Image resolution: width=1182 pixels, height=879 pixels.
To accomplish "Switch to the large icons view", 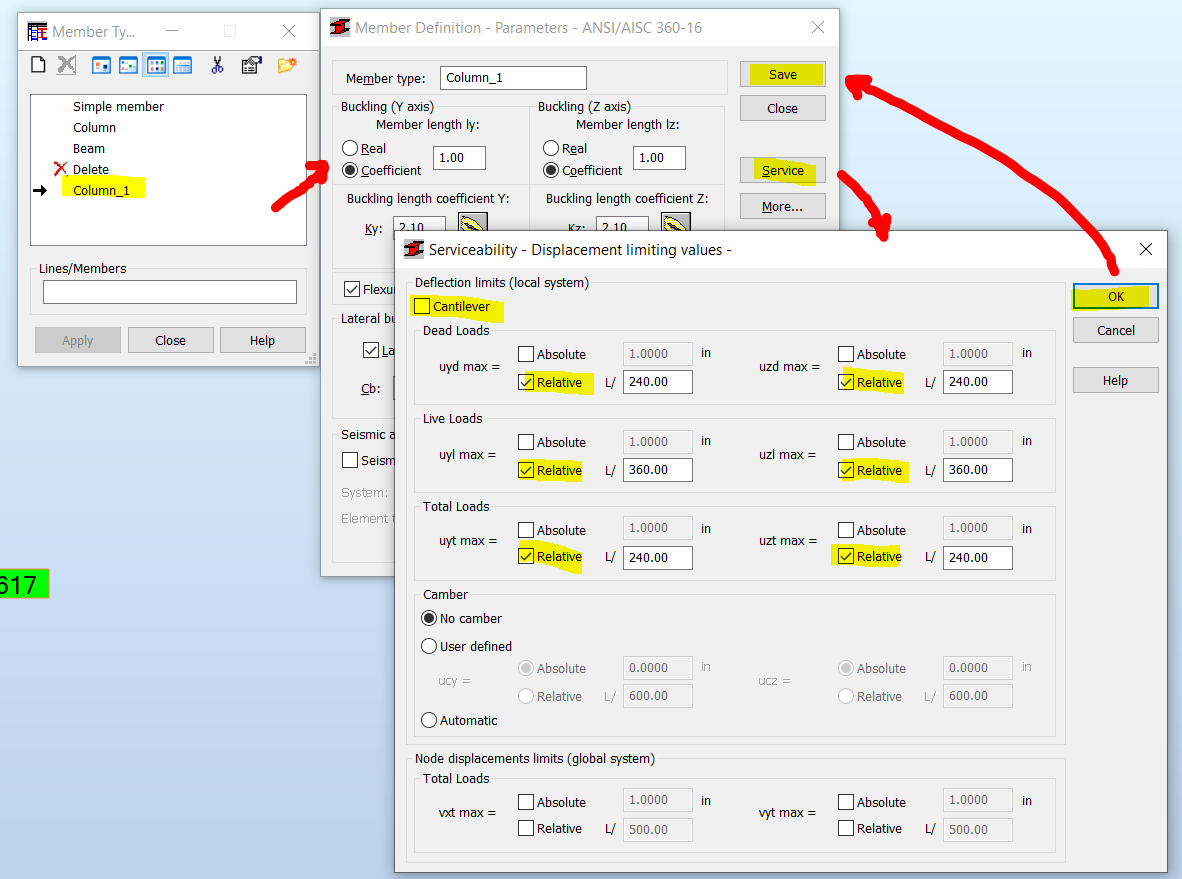I will click(101, 64).
